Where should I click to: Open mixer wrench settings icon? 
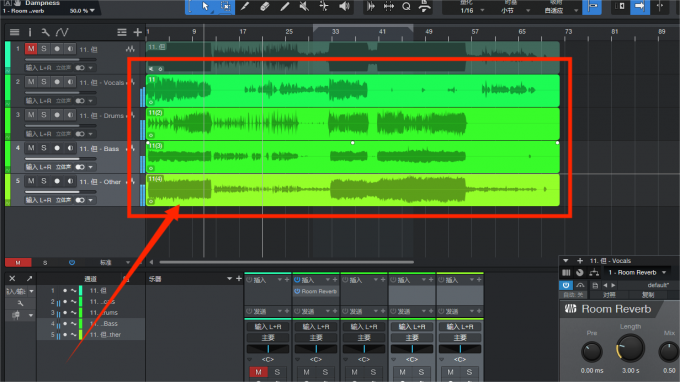click(20, 303)
